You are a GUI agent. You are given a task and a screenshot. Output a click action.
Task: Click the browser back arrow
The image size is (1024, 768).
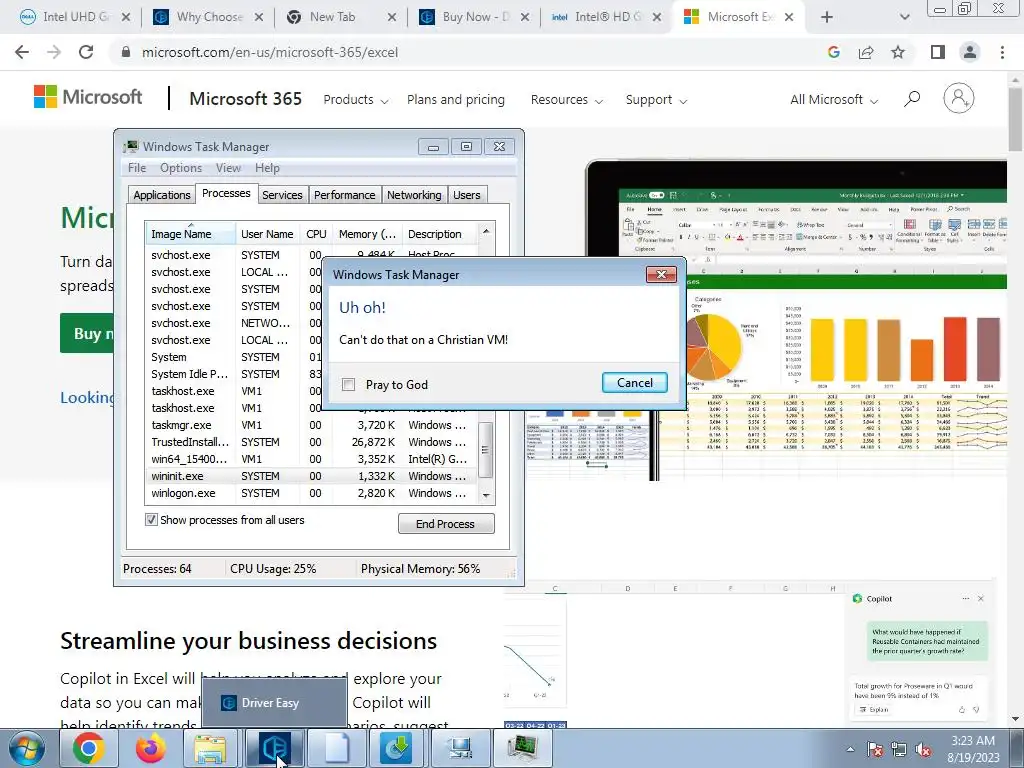tap(22, 52)
